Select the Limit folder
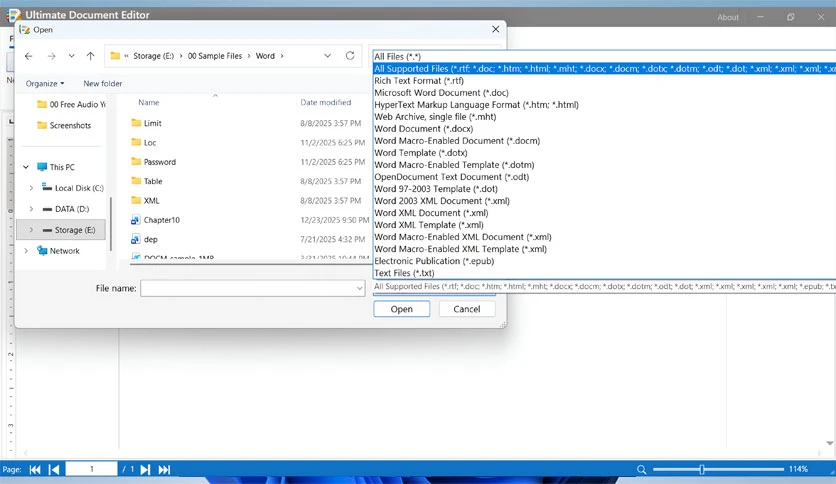 146,123
